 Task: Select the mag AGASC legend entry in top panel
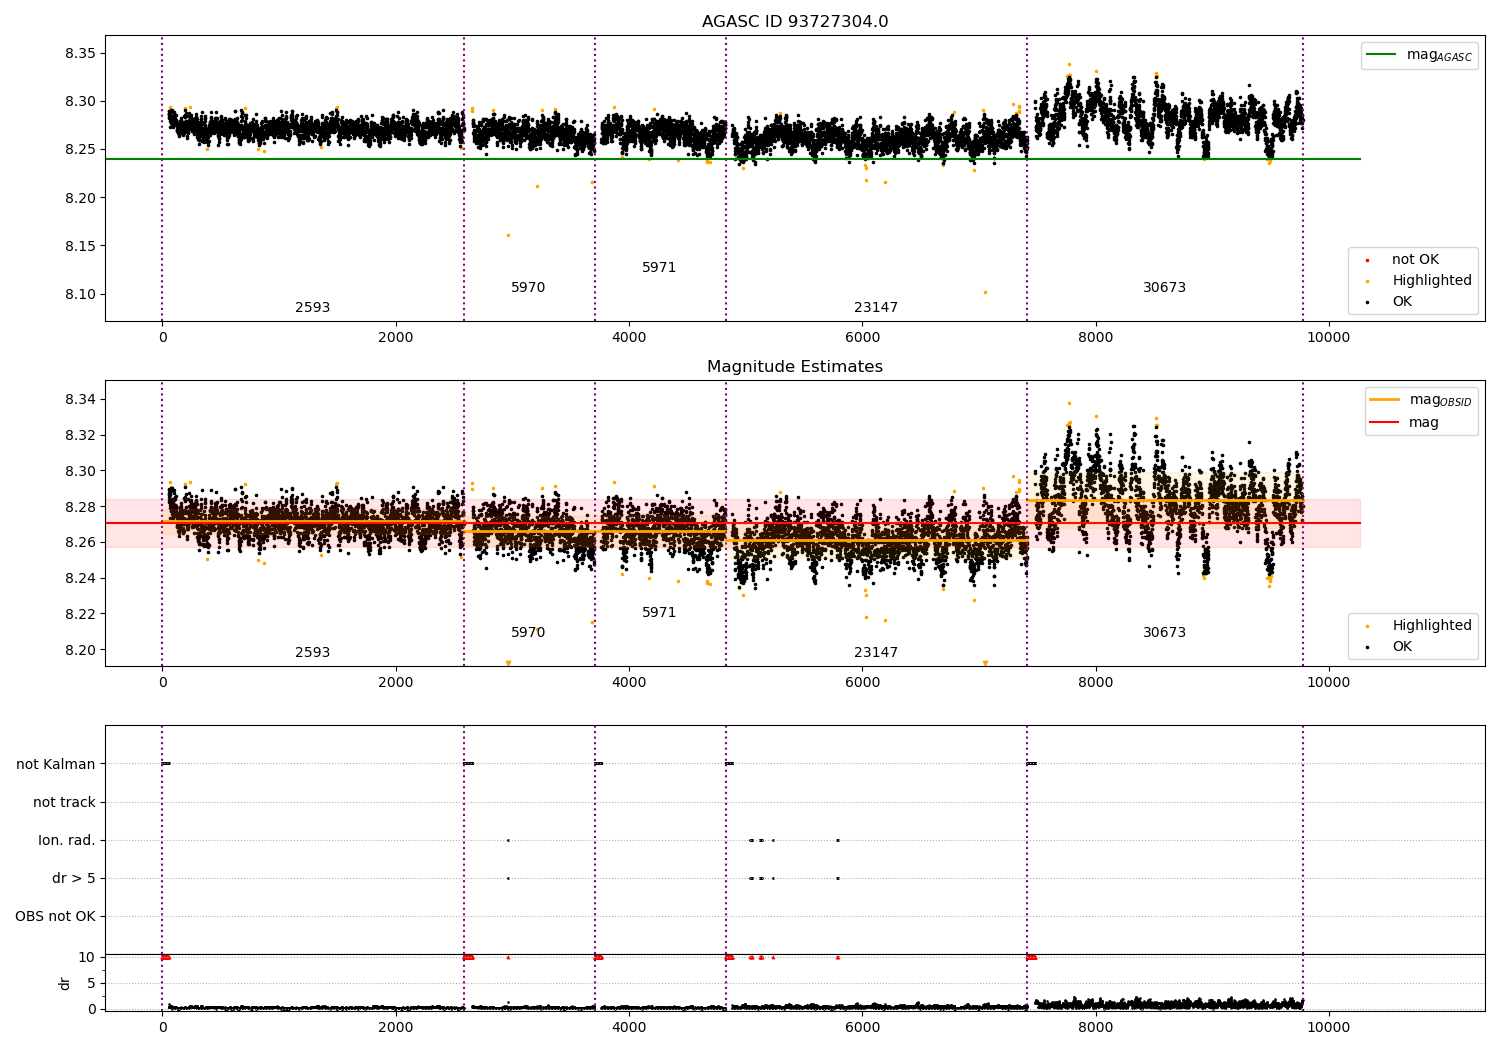point(1420,55)
